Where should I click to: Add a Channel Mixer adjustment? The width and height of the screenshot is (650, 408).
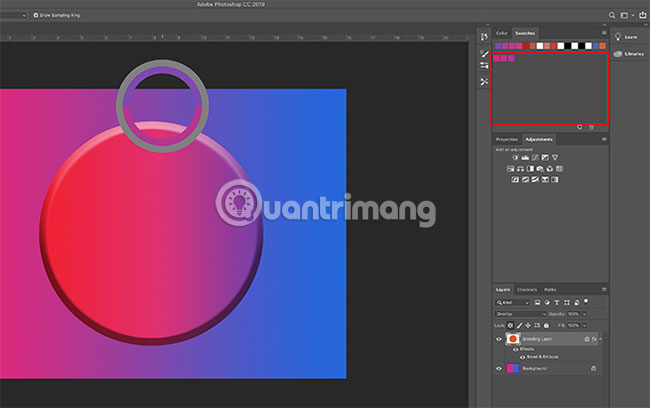click(550, 169)
